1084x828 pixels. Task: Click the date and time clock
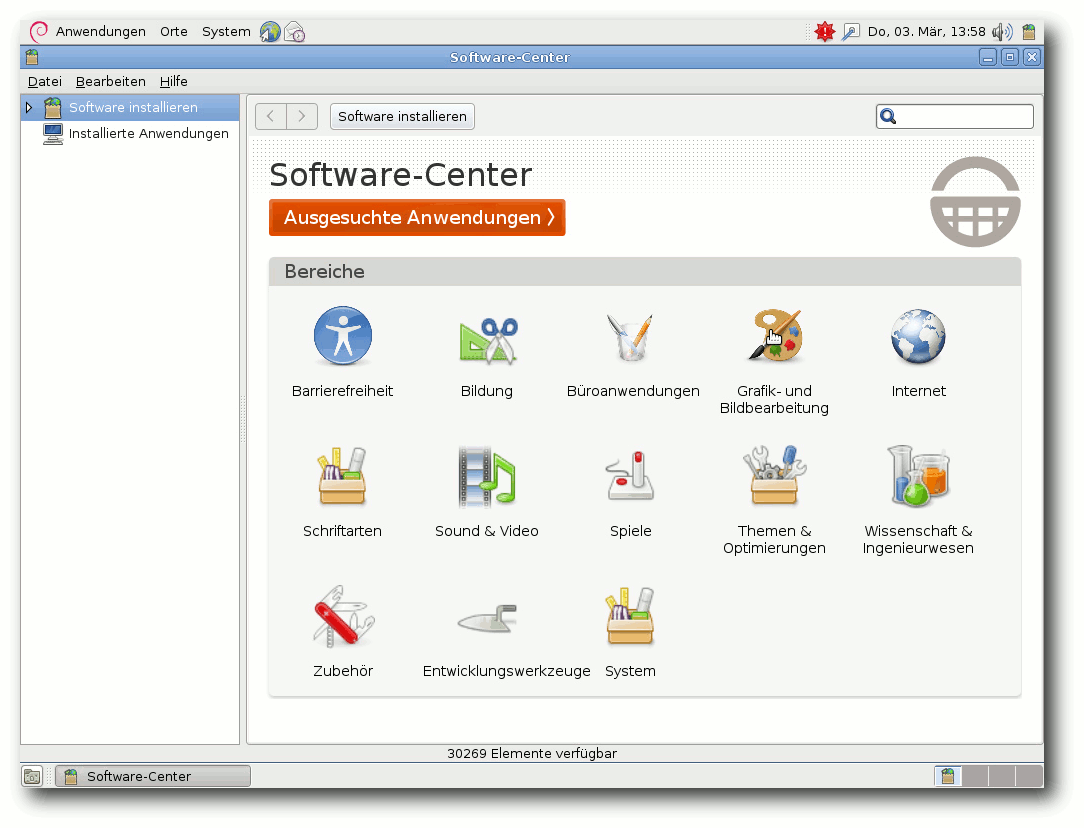click(926, 32)
